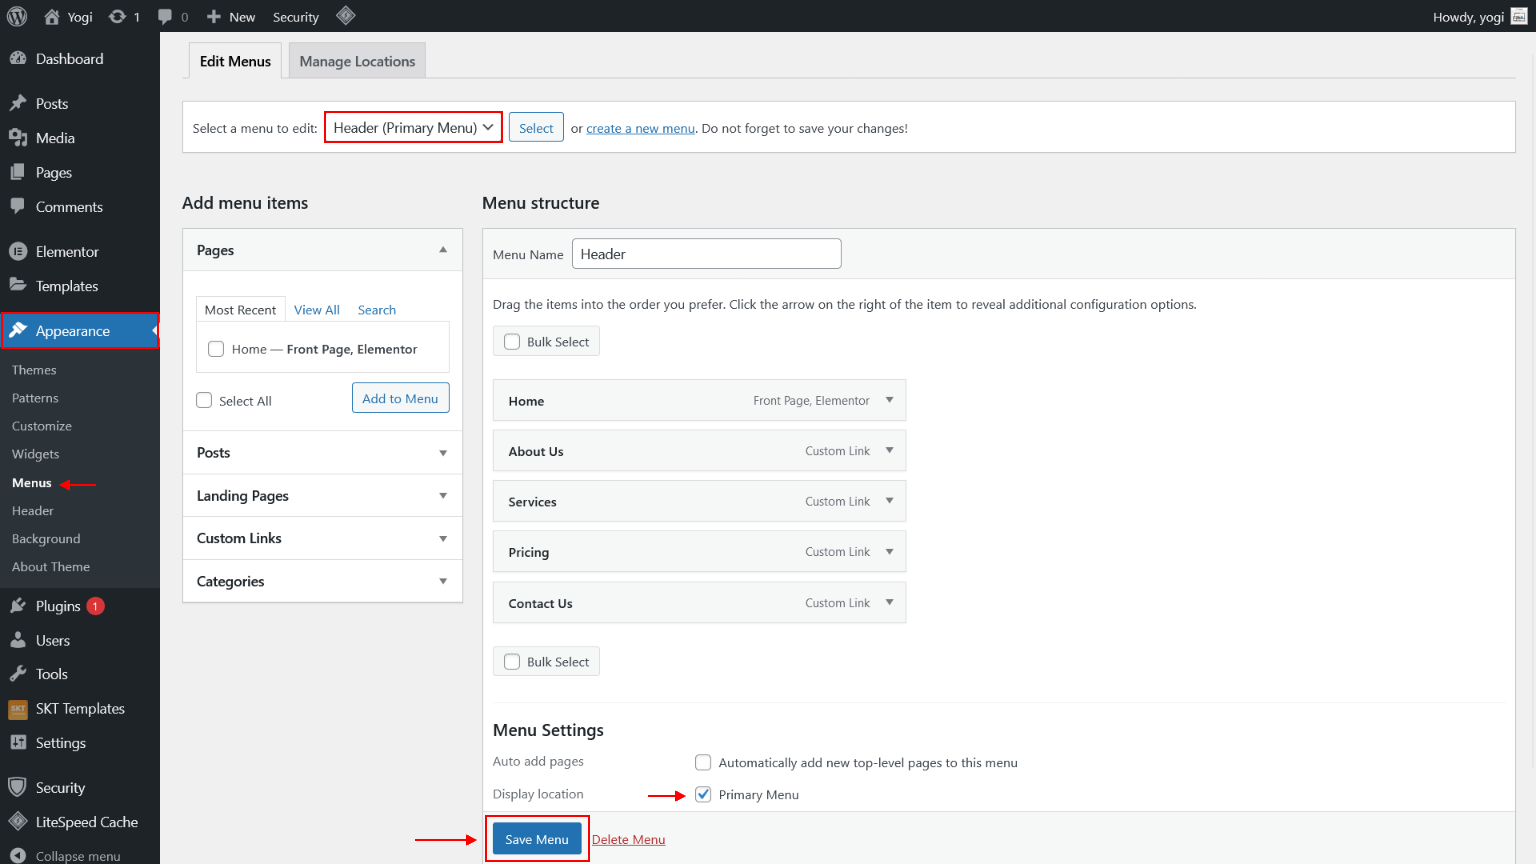This screenshot has width=1536, height=864.
Task: Check Automatically add new top-level pages
Action: 703,762
